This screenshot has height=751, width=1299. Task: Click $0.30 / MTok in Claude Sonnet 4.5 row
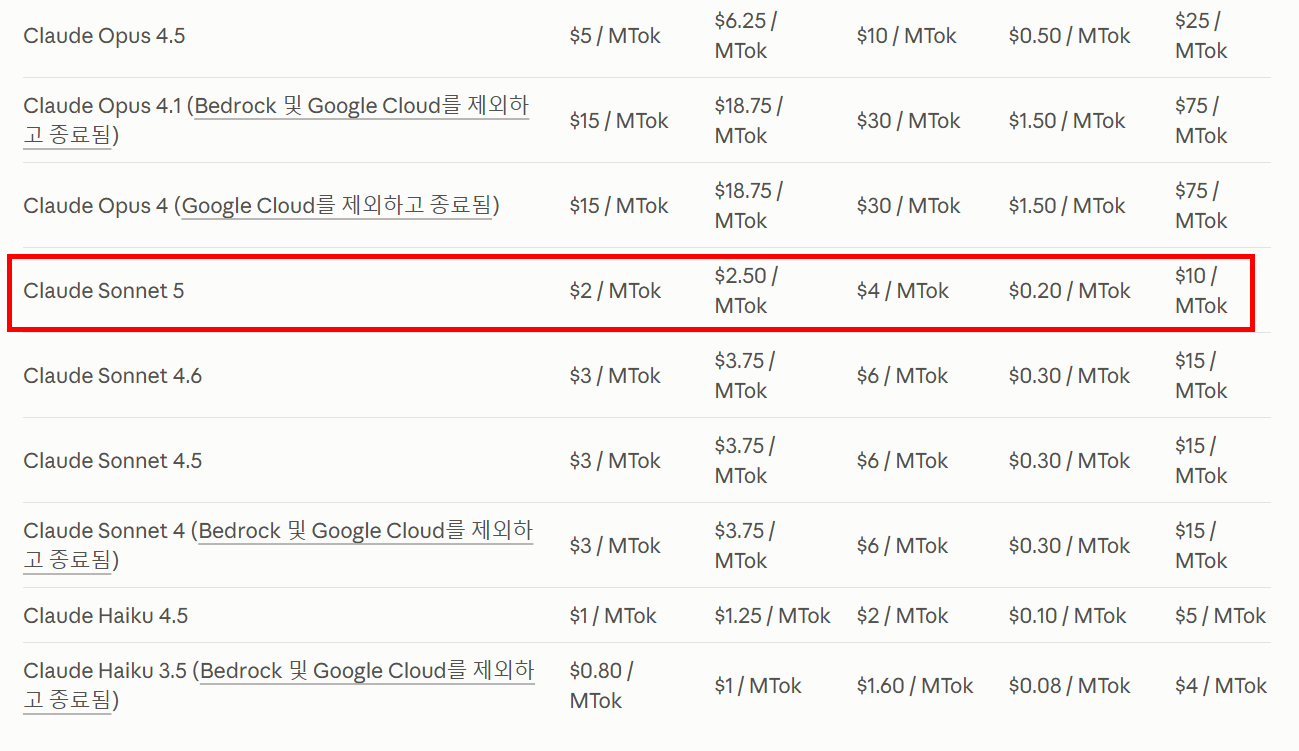tap(1070, 461)
